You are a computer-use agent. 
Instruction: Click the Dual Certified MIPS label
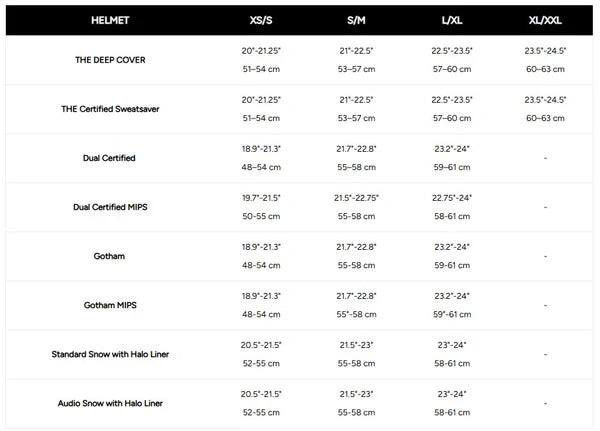pos(110,207)
